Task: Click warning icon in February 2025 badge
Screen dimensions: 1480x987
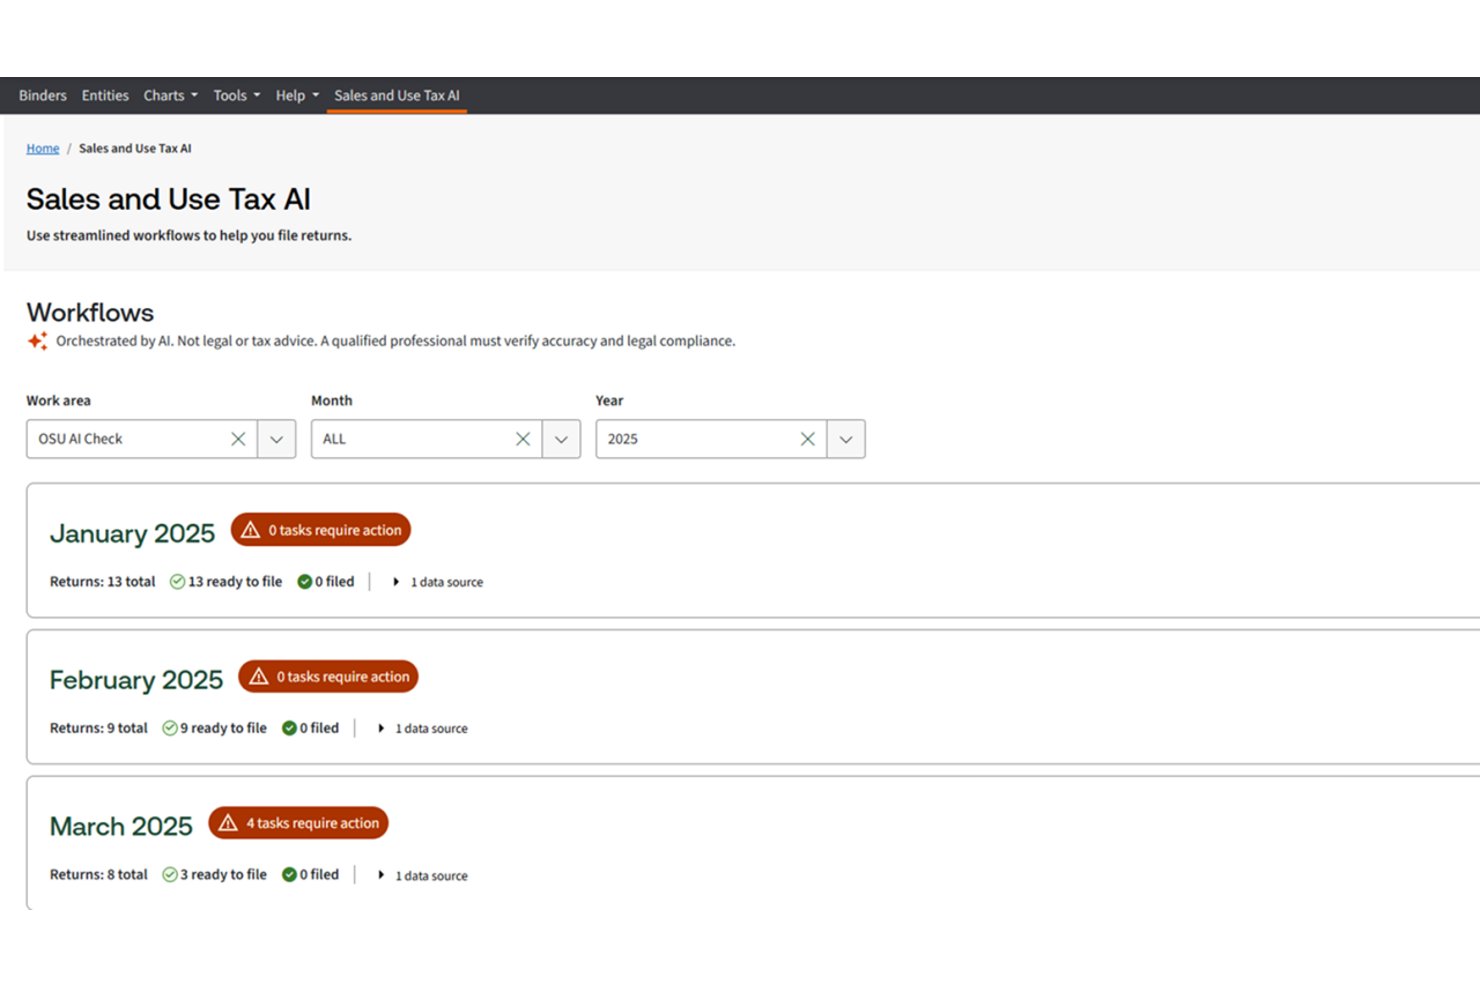Action: (259, 676)
